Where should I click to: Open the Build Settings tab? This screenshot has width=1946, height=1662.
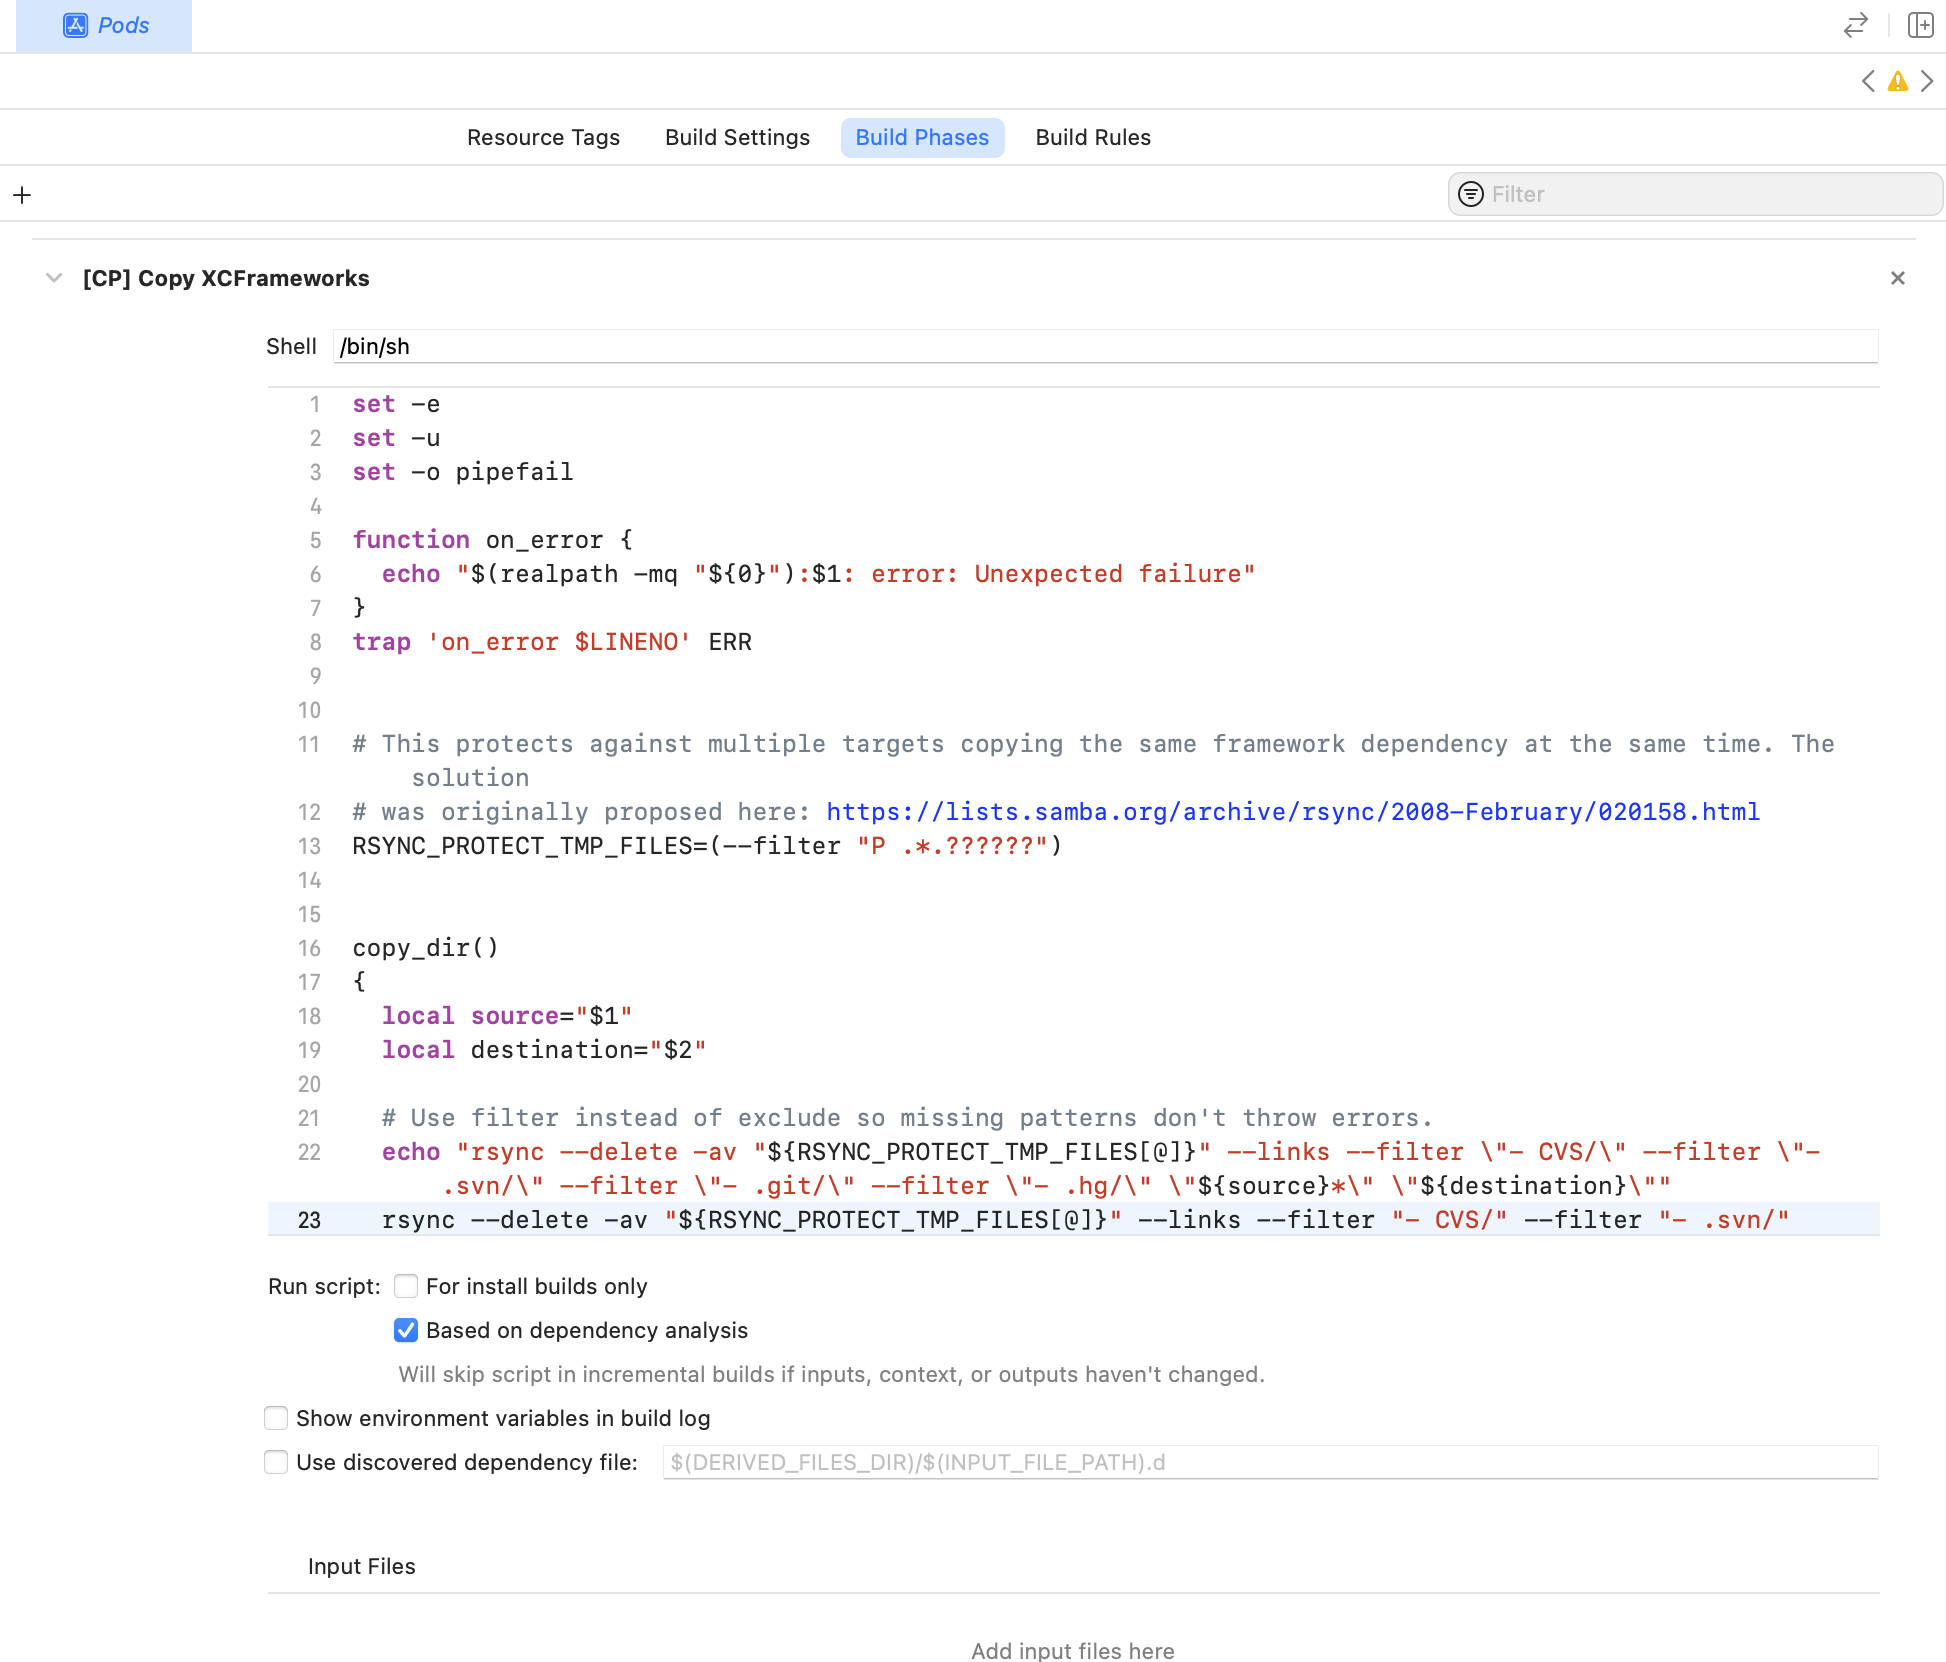[x=737, y=137]
